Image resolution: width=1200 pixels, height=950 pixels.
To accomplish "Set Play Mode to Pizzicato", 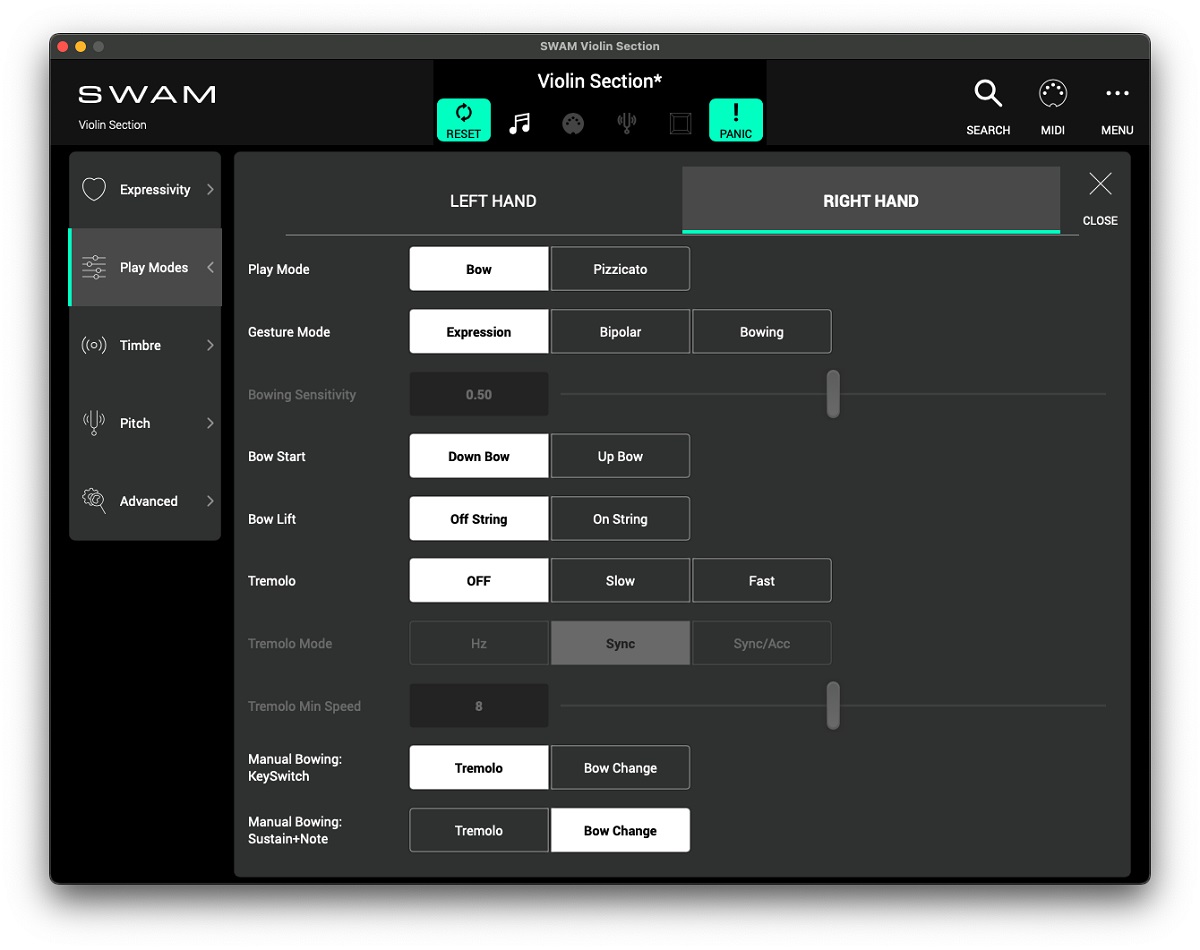I will 620,269.
